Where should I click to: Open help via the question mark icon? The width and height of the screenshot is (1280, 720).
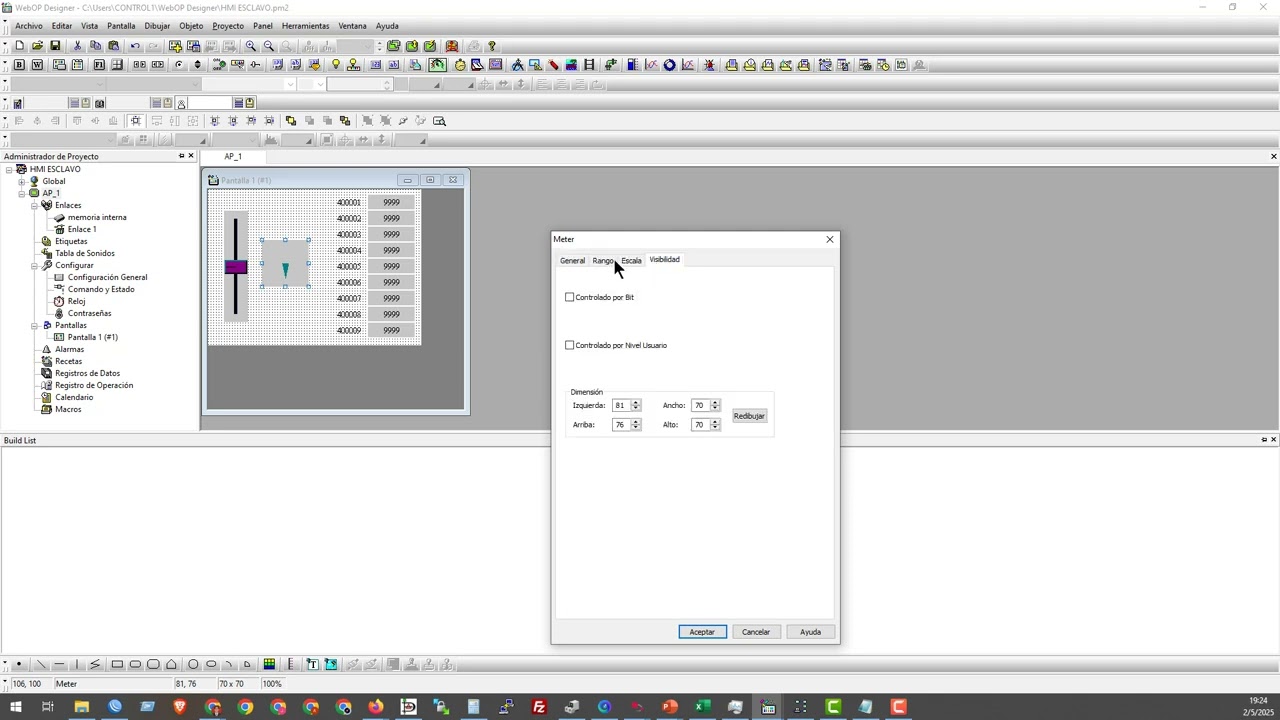491,46
